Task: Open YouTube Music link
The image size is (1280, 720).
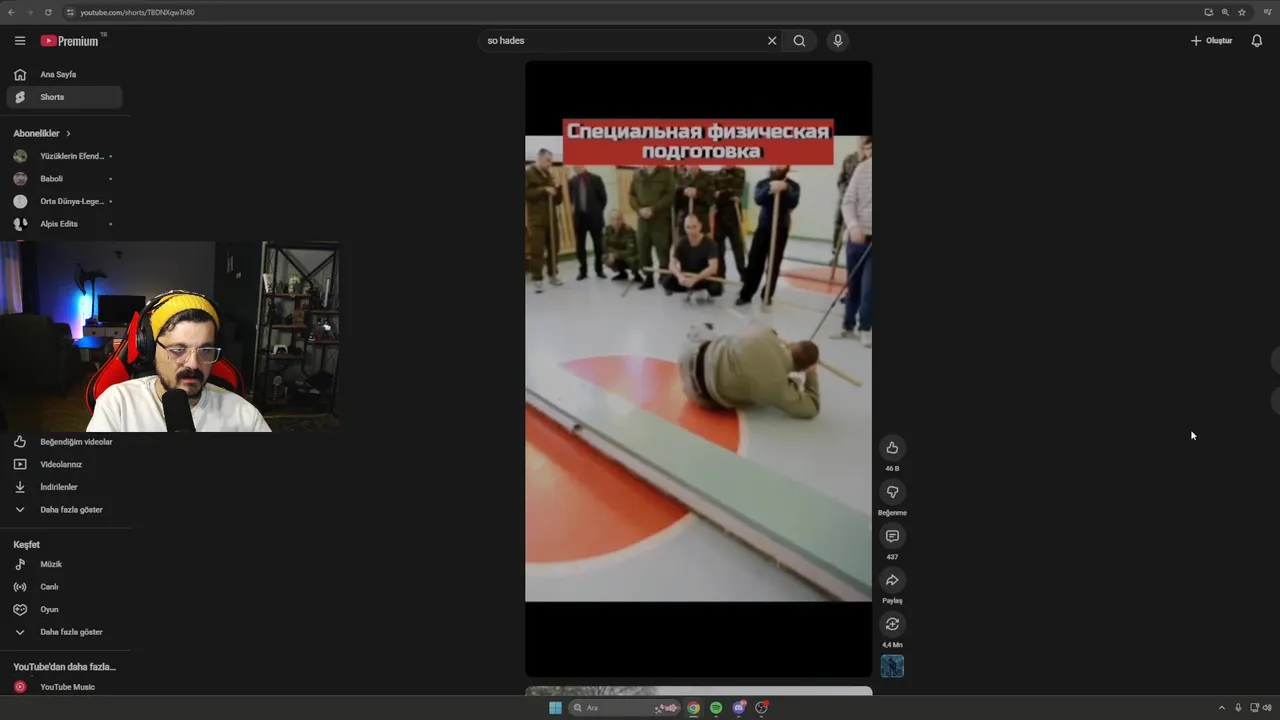Action: [64, 687]
